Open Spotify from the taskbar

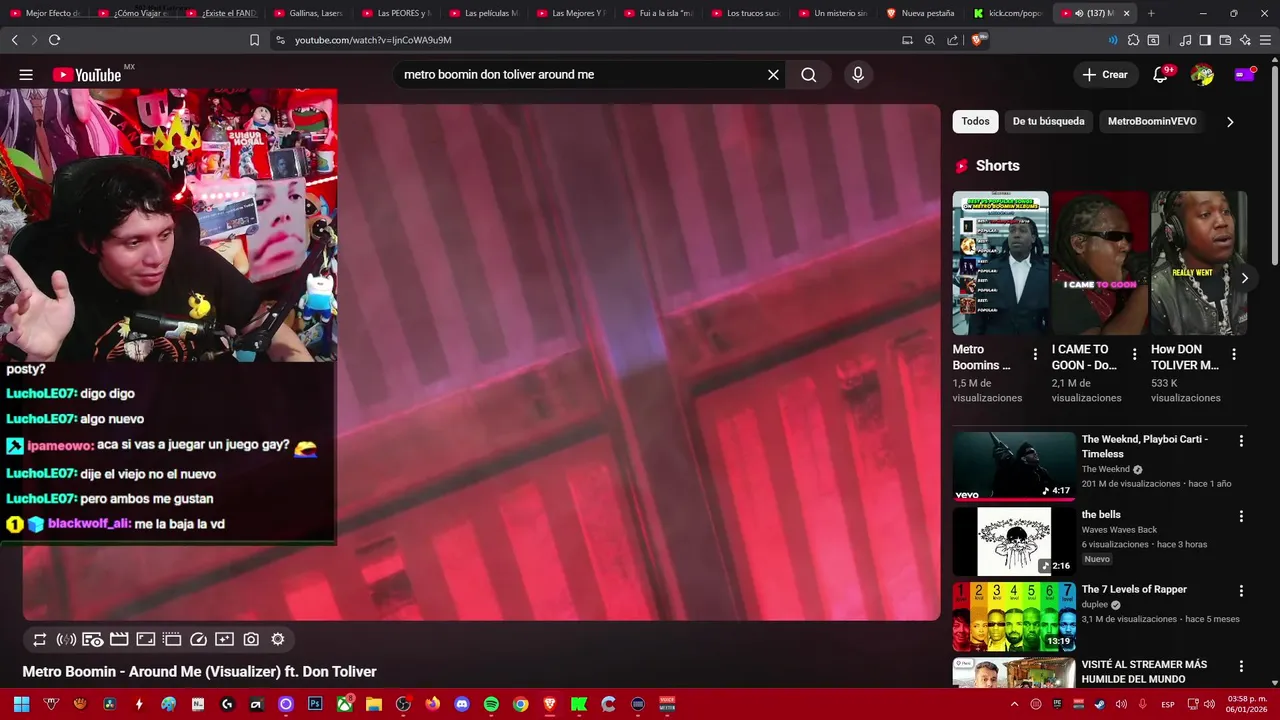click(491, 704)
